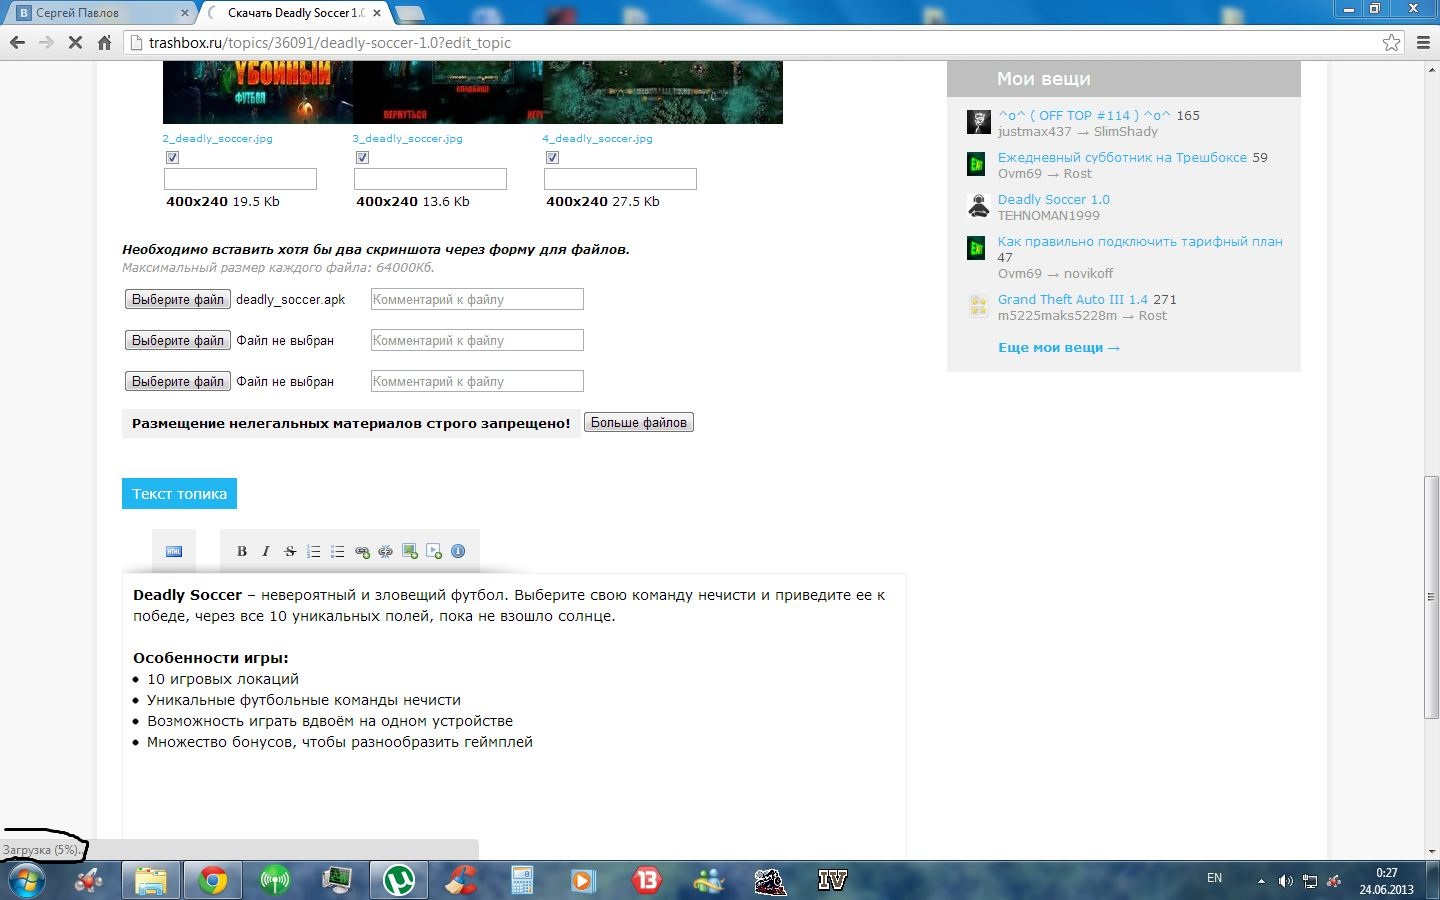Show hidden system tray icons
Viewport: 1440px width, 900px height.
click(1261, 881)
